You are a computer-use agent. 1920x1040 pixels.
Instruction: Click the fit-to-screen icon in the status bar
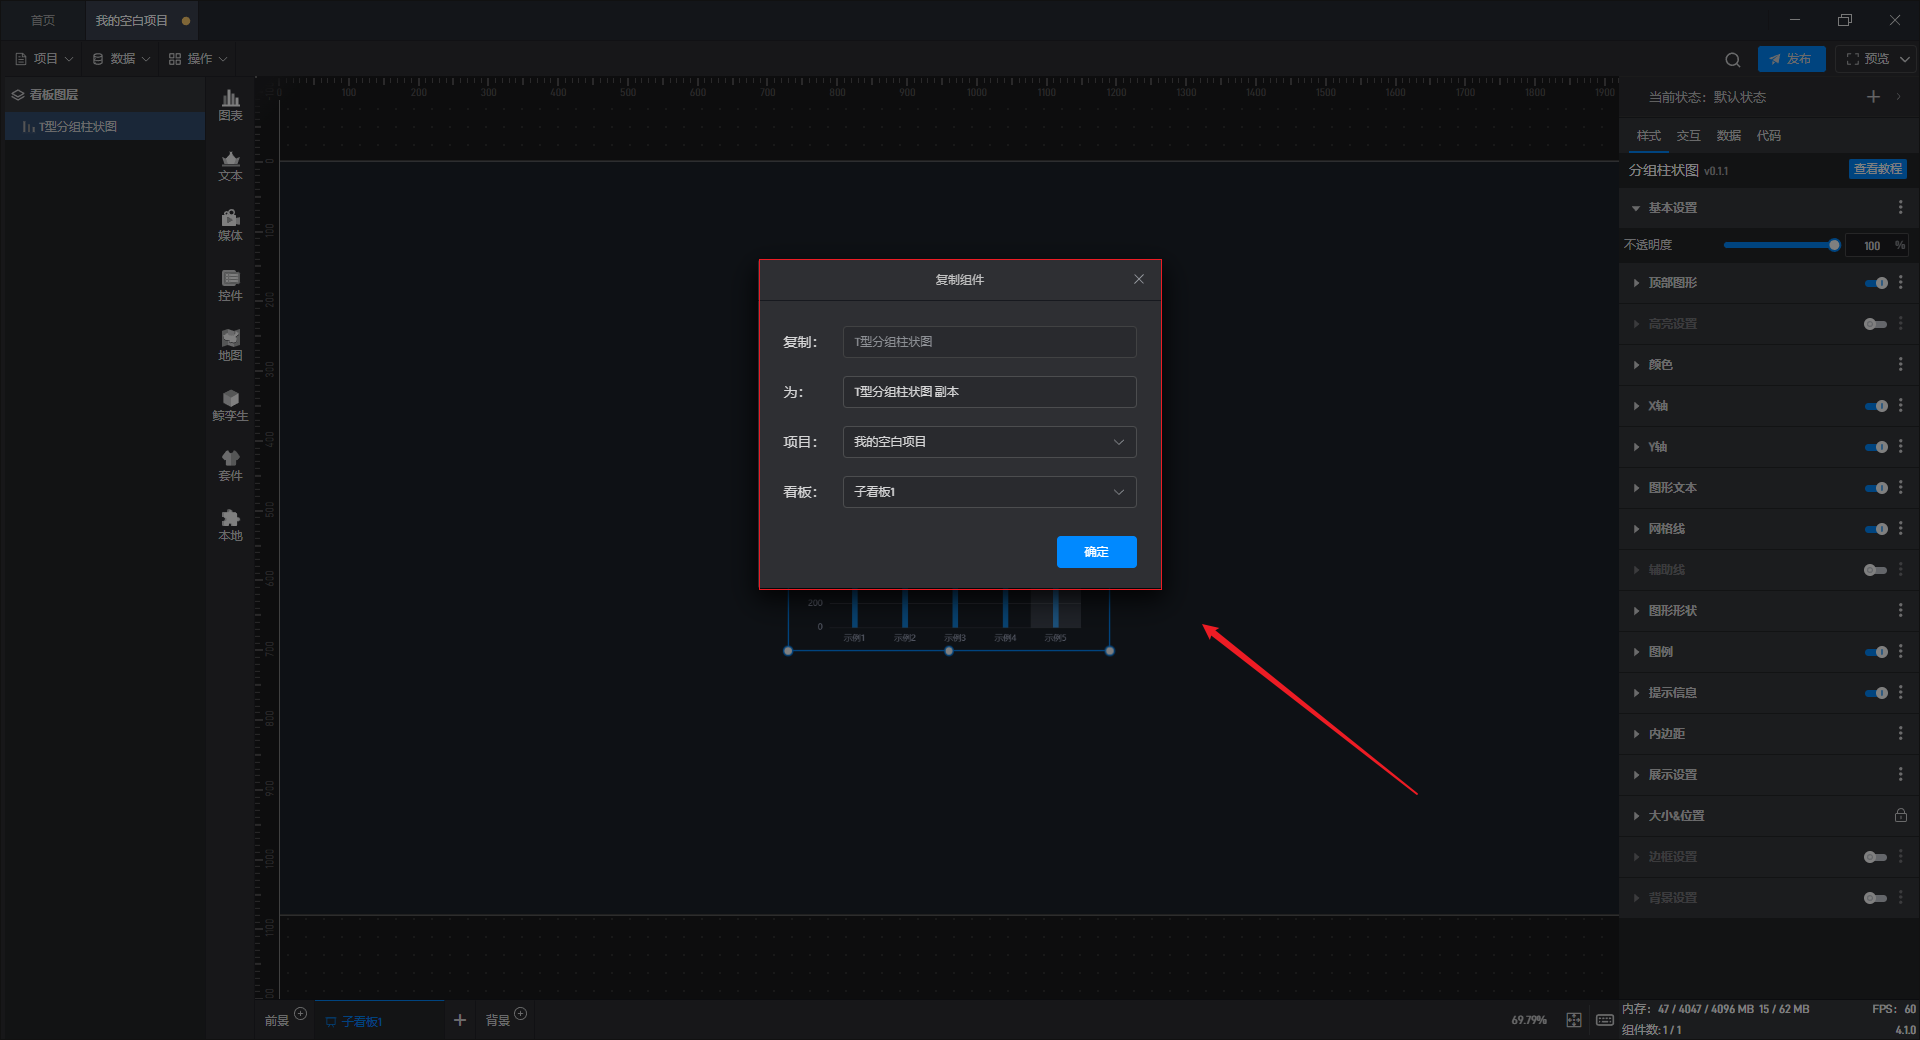(1574, 1020)
